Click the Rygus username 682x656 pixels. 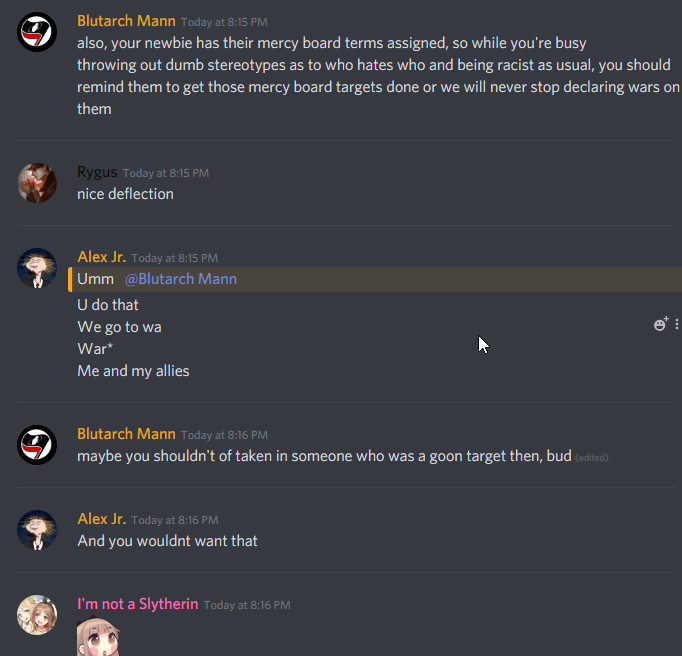click(x=97, y=172)
